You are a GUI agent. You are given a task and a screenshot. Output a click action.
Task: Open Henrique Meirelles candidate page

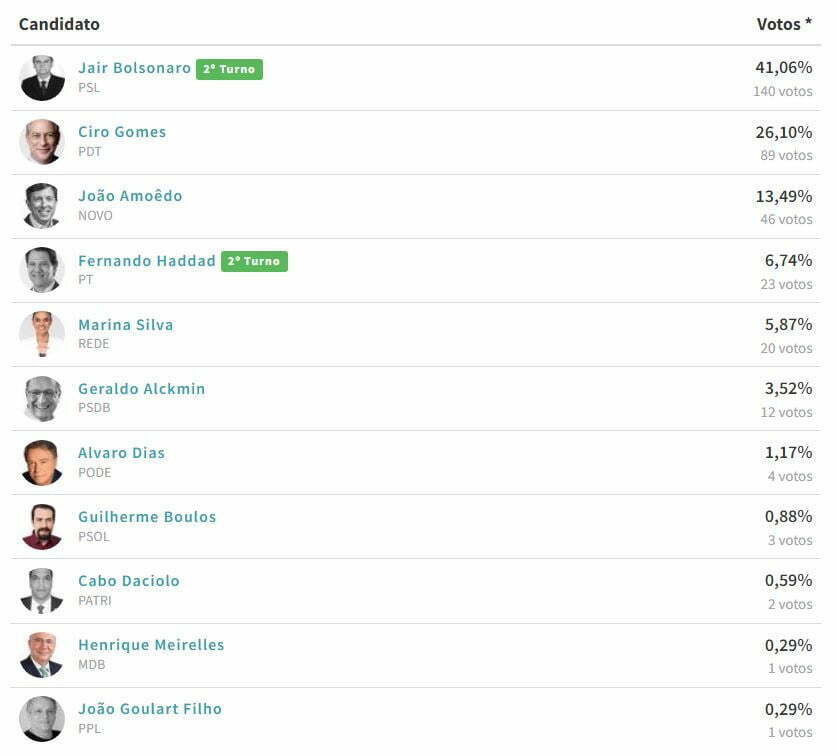click(151, 645)
